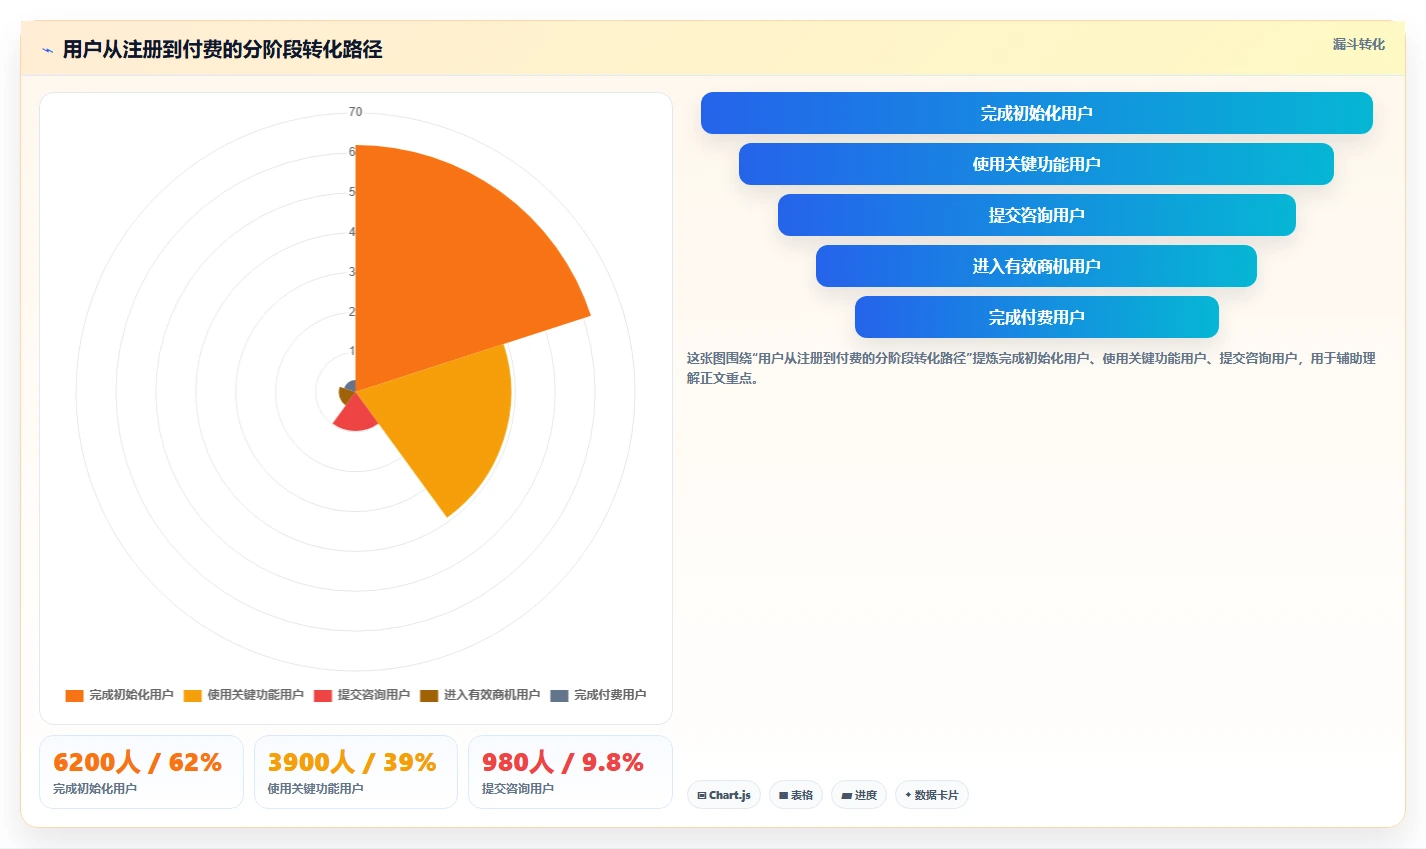Select funnel bar 完成初始化用户
The image size is (1426, 849).
(1036, 113)
